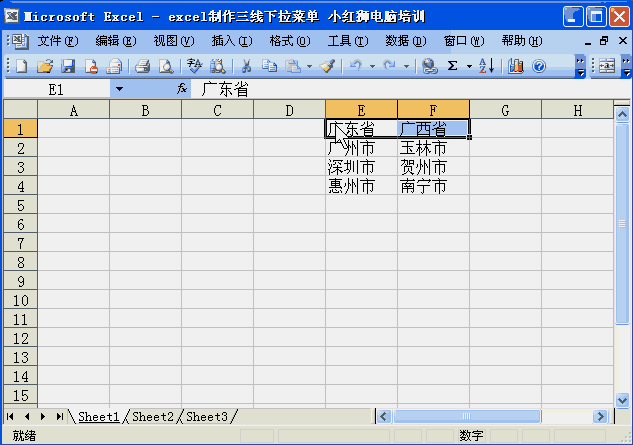633x445 pixels.
Task: Open the 帮助 menu
Action: (x=522, y=41)
